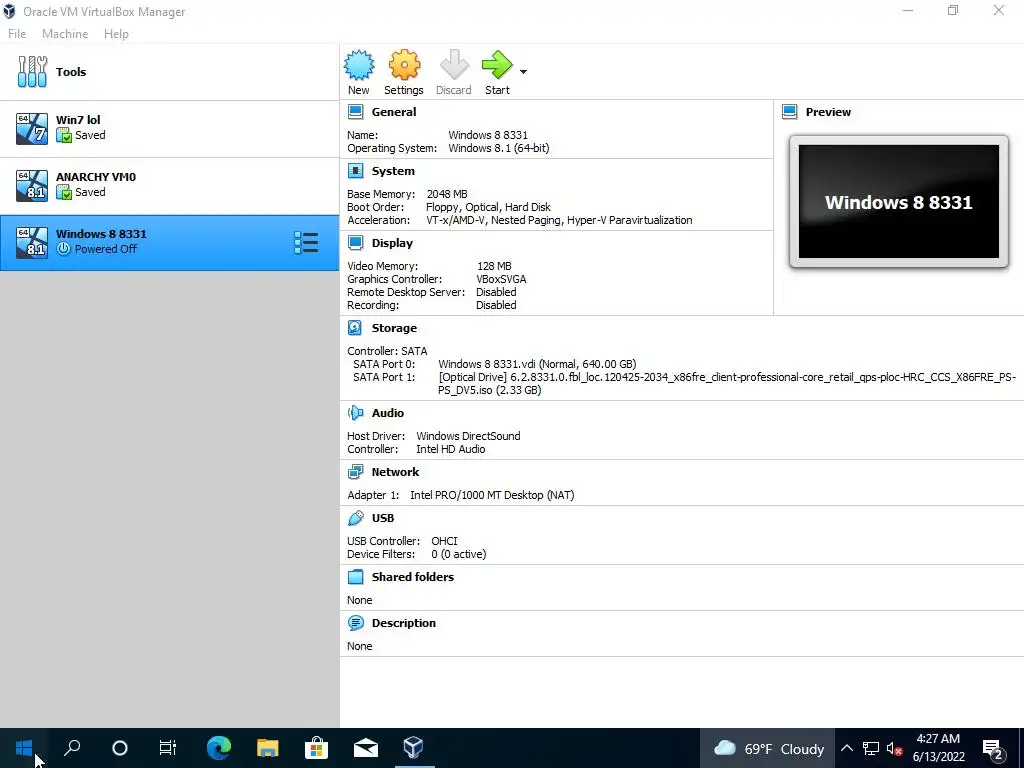This screenshot has height=768, width=1024.
Task: Click the Windows 8 8331 OS icon
Action: click(x=32, y=242)
